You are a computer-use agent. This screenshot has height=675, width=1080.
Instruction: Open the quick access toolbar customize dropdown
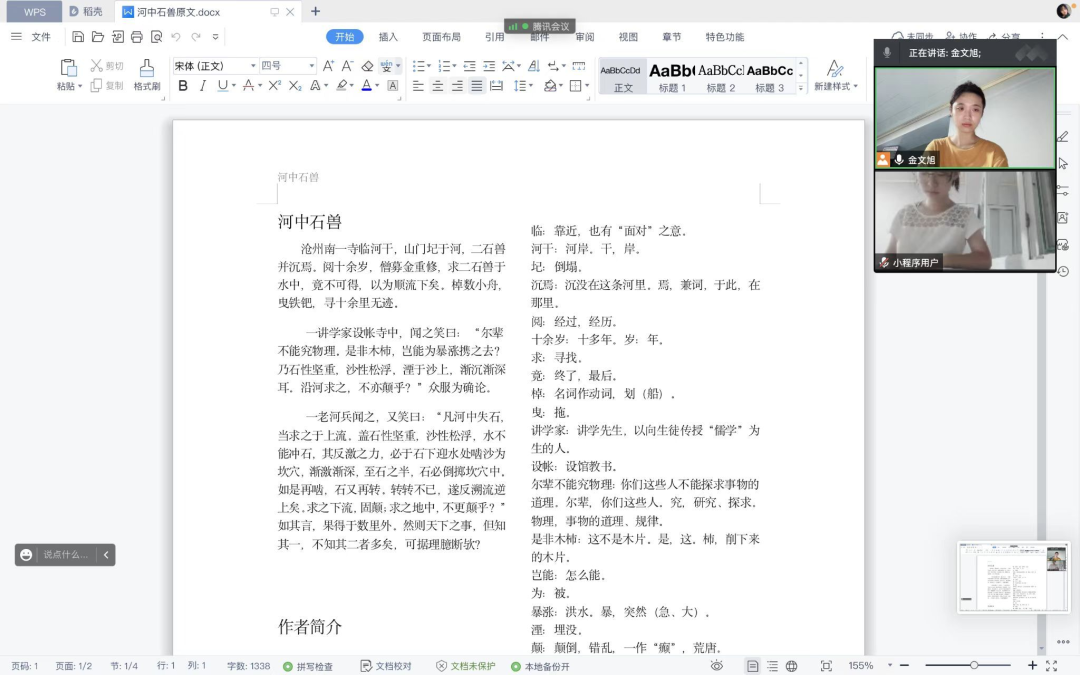pos(216,37)
